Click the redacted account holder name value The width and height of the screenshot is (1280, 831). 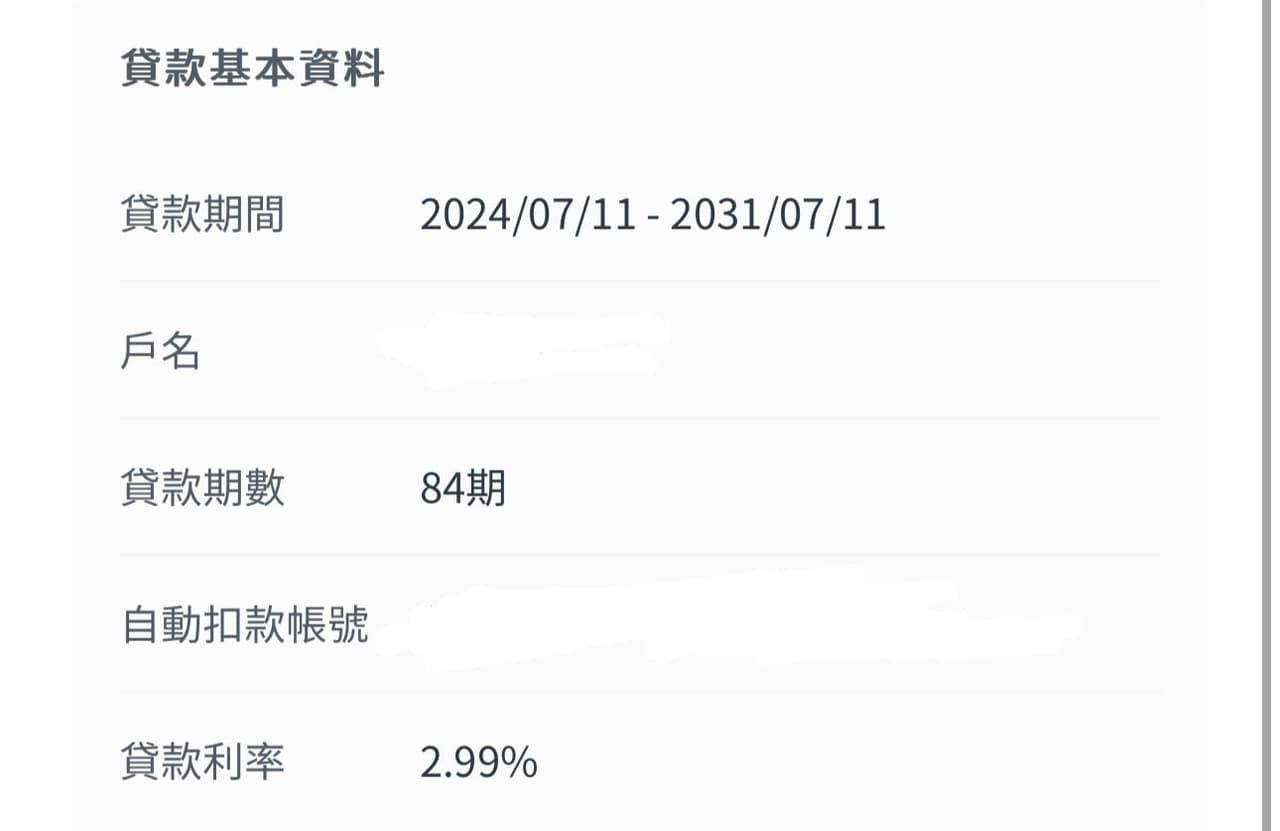coord(523,350)
